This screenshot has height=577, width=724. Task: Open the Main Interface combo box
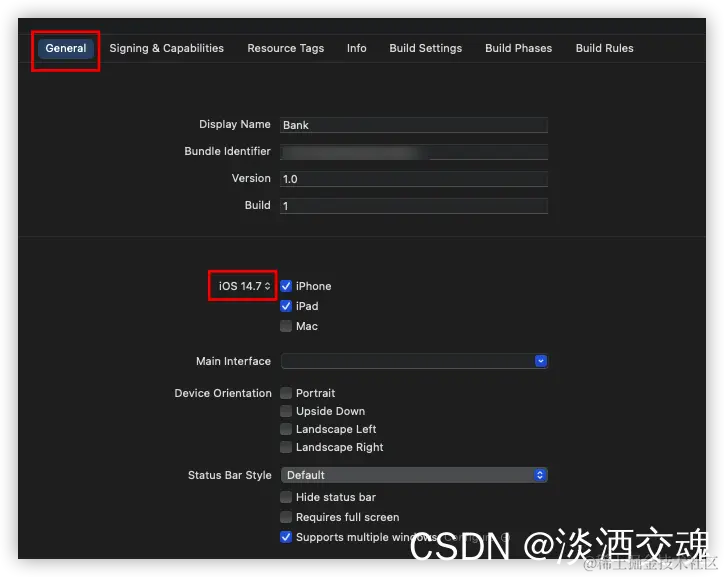[x=541, y=361]
